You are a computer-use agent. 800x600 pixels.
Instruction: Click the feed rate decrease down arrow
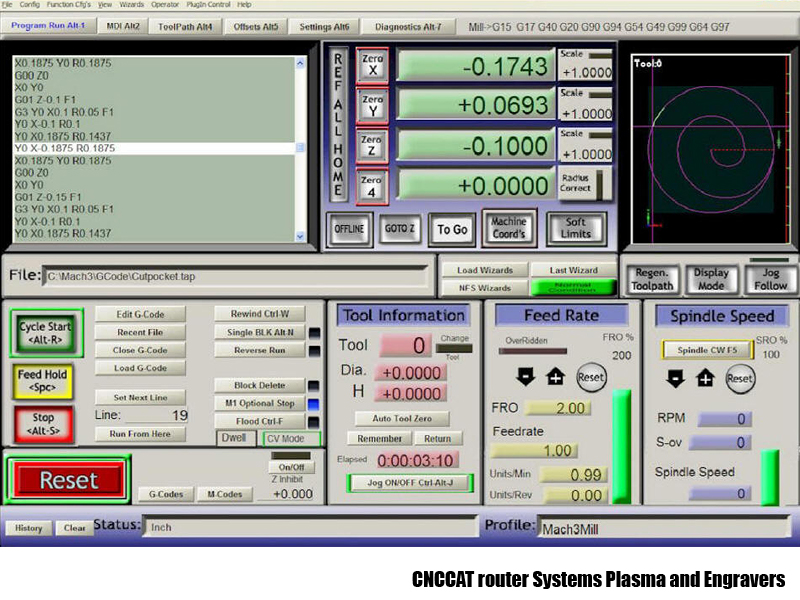525,378
